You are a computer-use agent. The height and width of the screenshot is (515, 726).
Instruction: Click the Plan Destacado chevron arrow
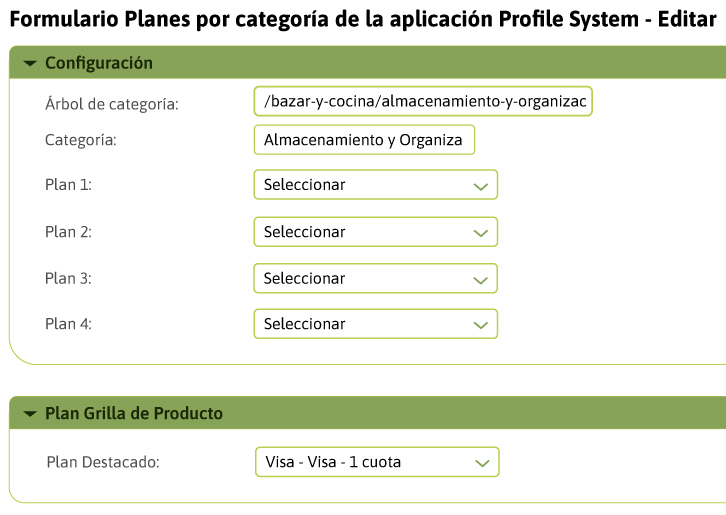click(482, 463)
